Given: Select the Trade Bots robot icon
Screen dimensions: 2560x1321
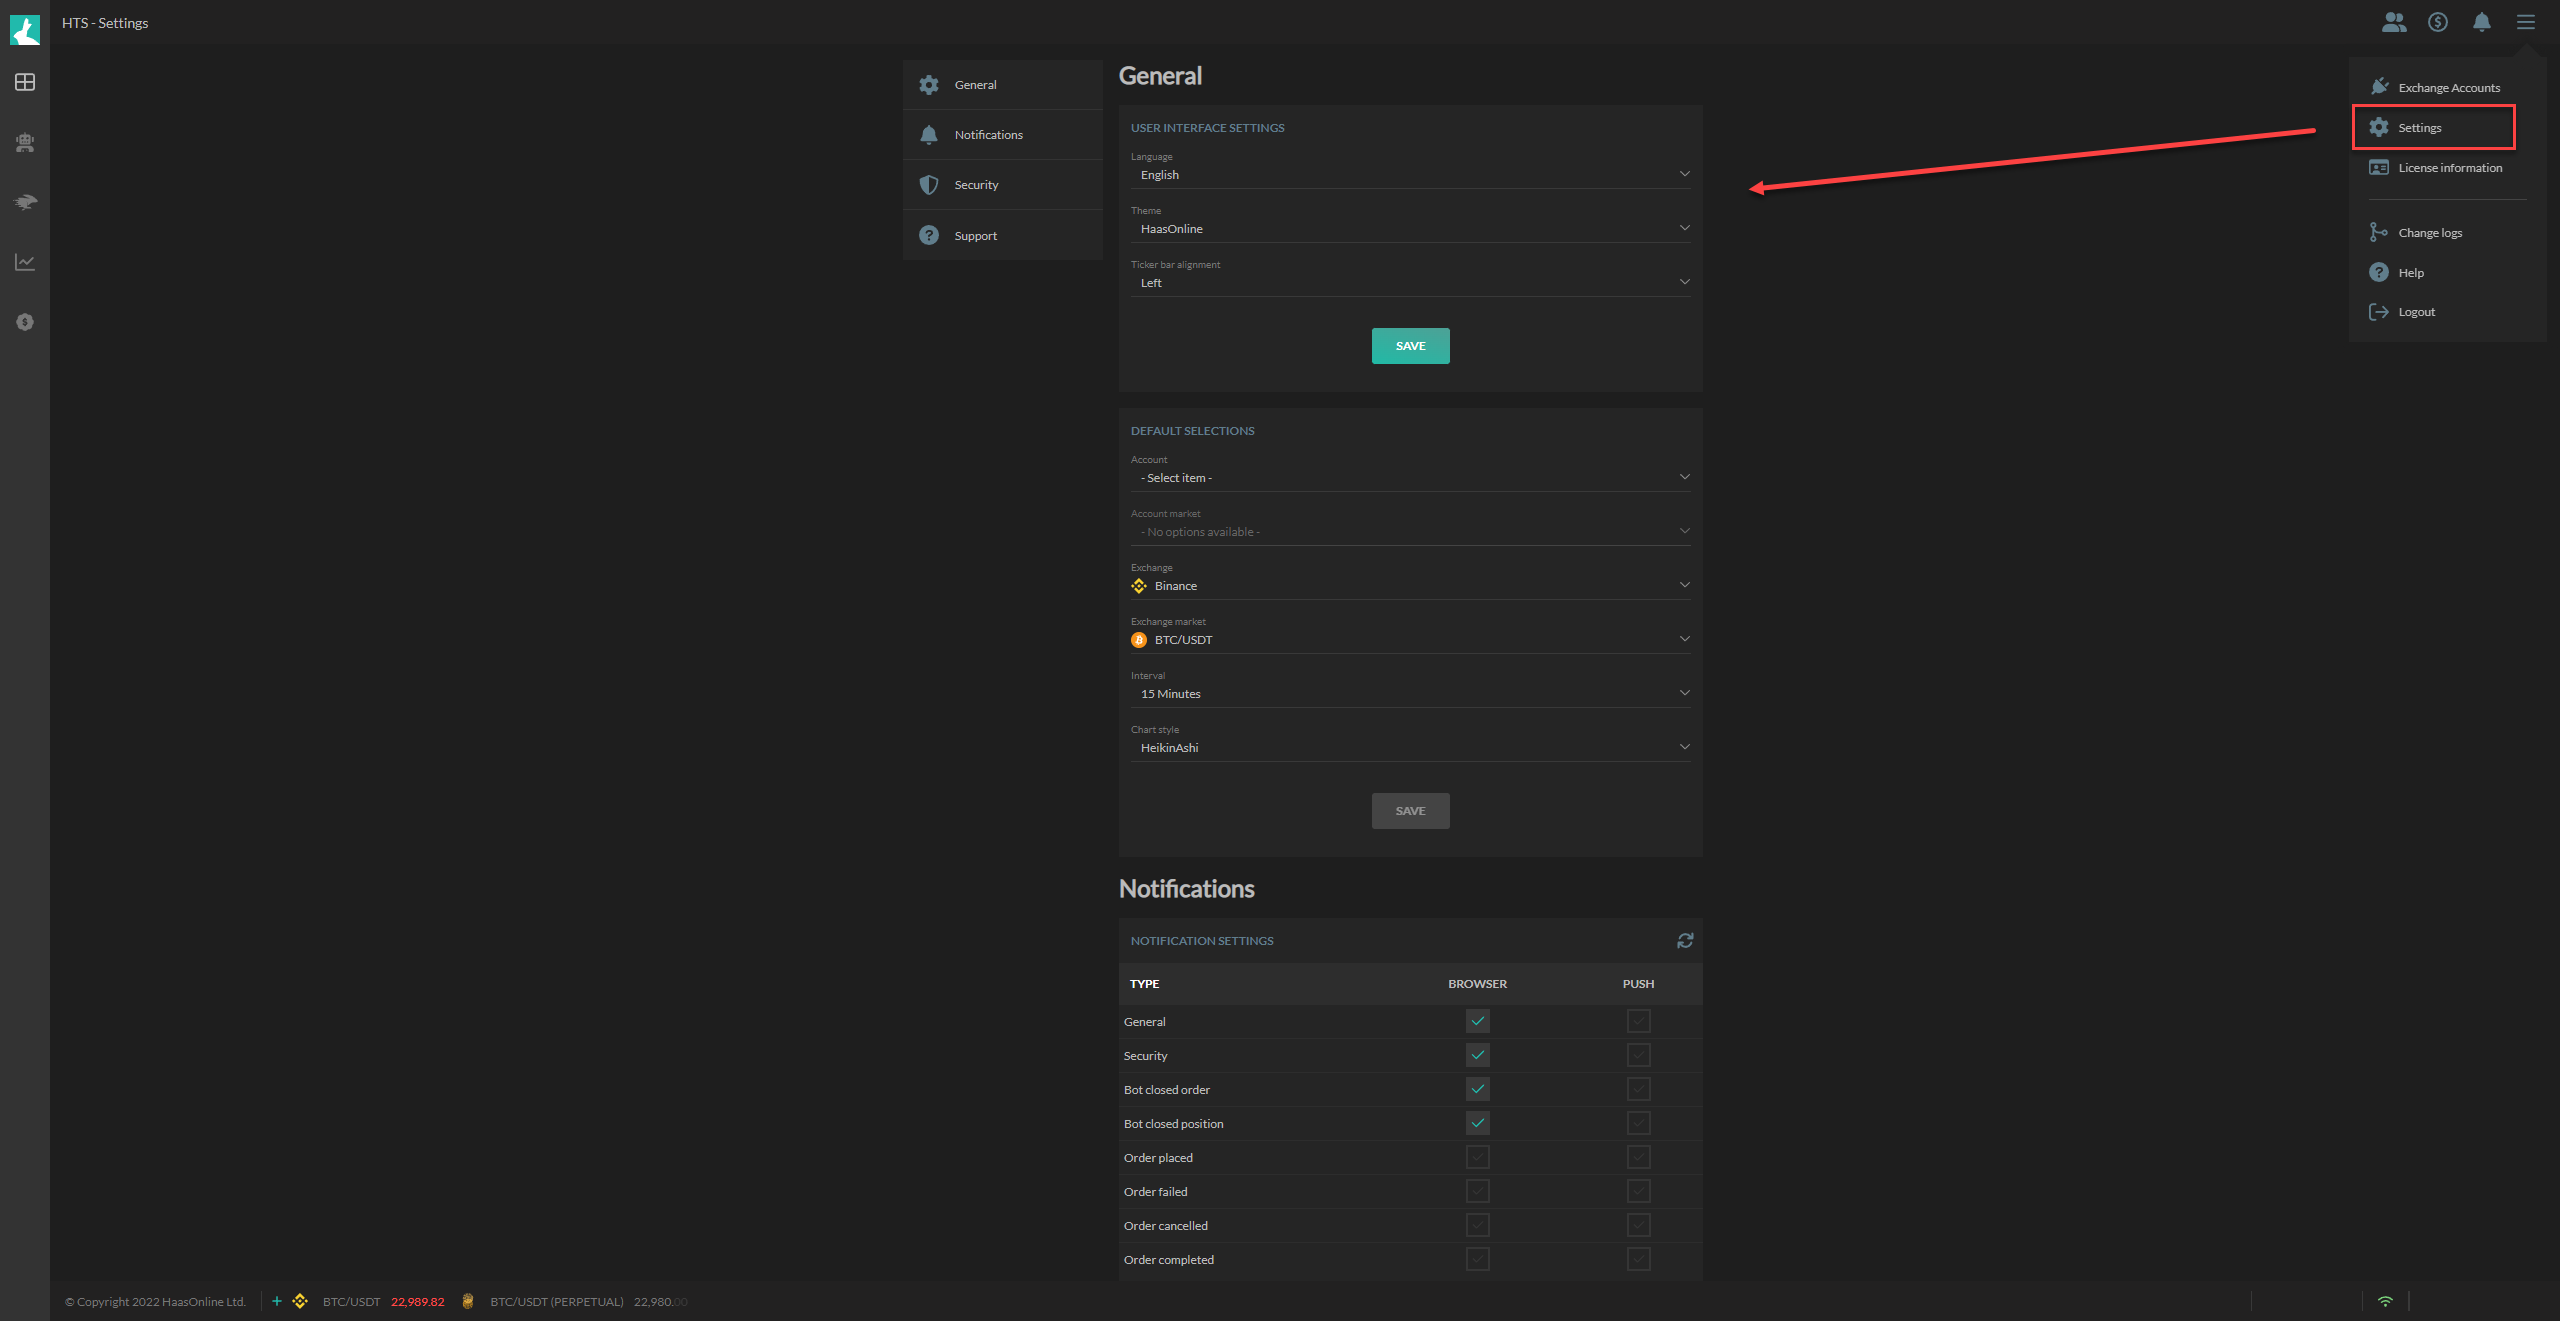Looking at the screenshot, I should point(24,142).
